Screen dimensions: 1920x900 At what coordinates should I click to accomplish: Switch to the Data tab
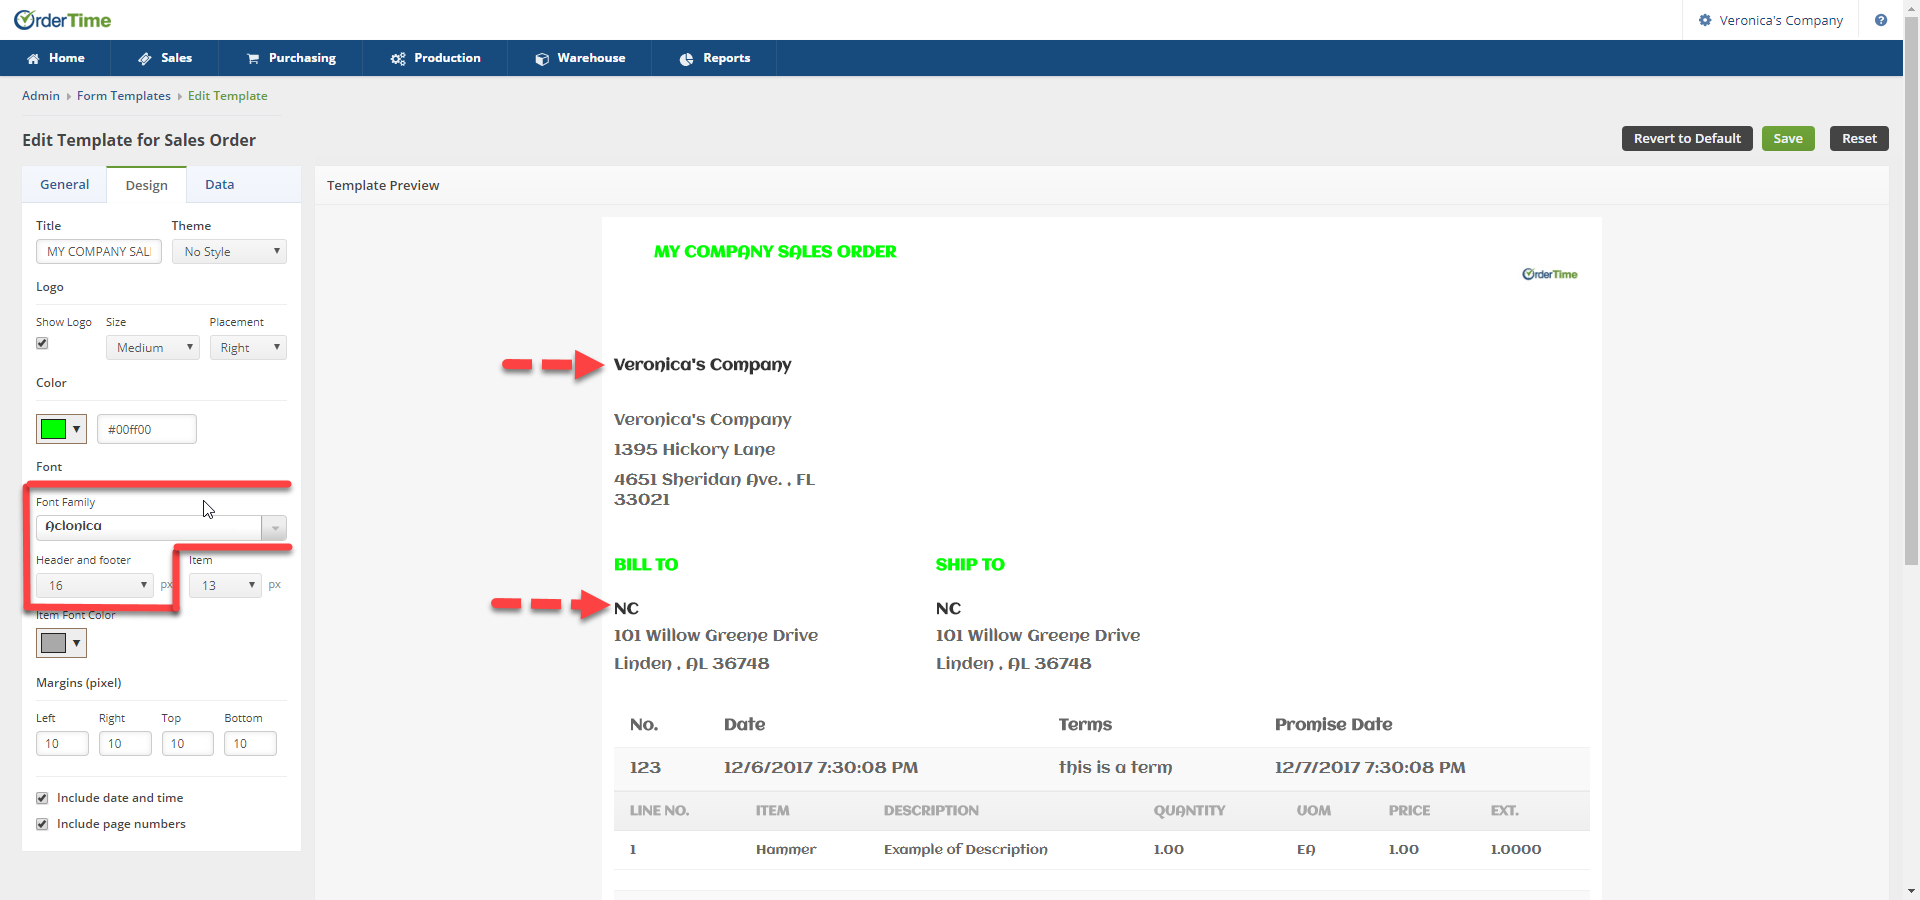point(220,185)
